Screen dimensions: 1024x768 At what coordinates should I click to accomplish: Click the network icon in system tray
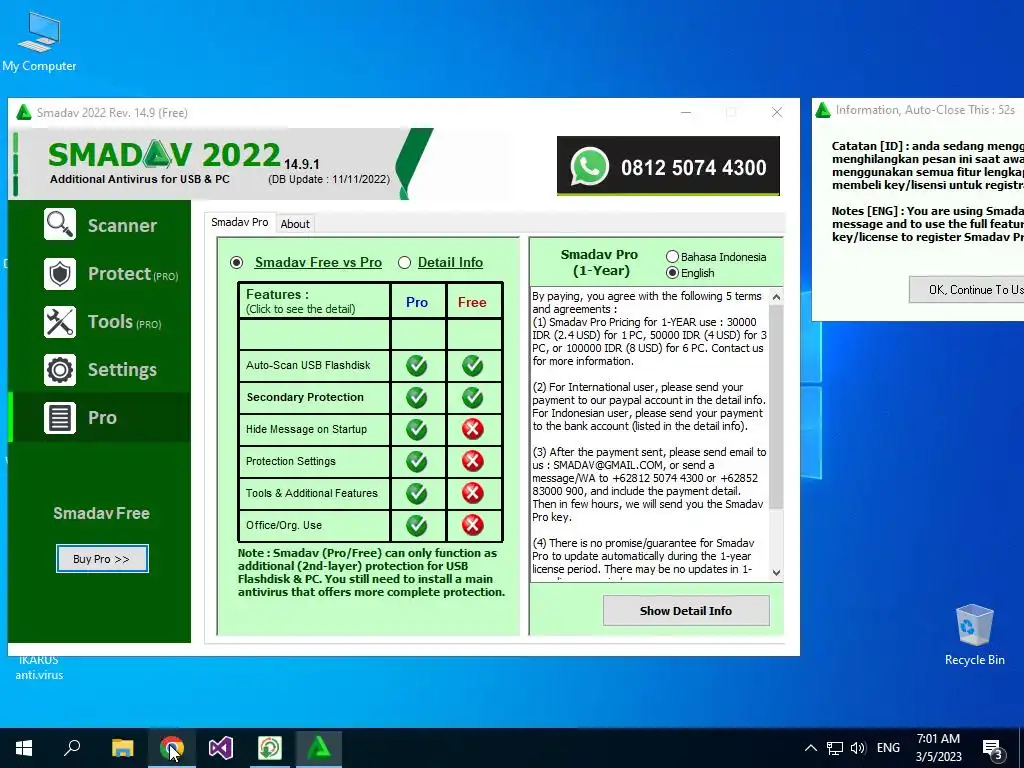(x=834, y=748)
